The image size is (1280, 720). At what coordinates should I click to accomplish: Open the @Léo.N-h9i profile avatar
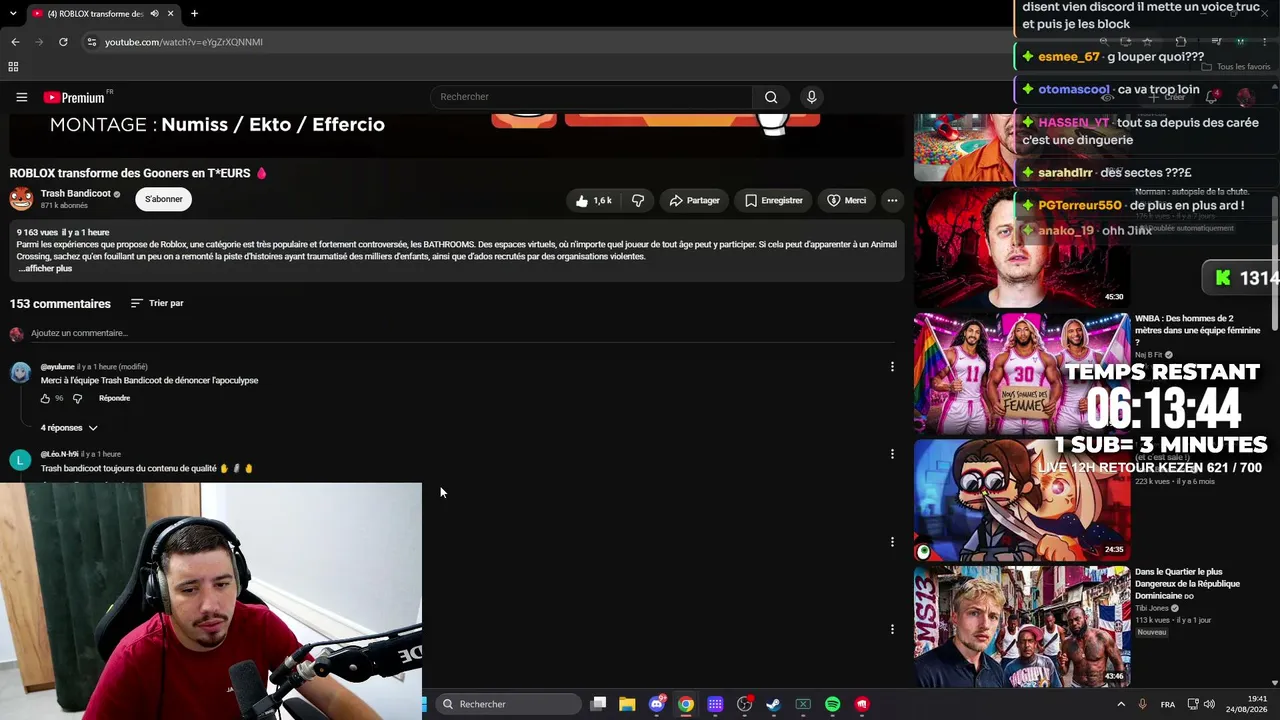coord(20,460)
